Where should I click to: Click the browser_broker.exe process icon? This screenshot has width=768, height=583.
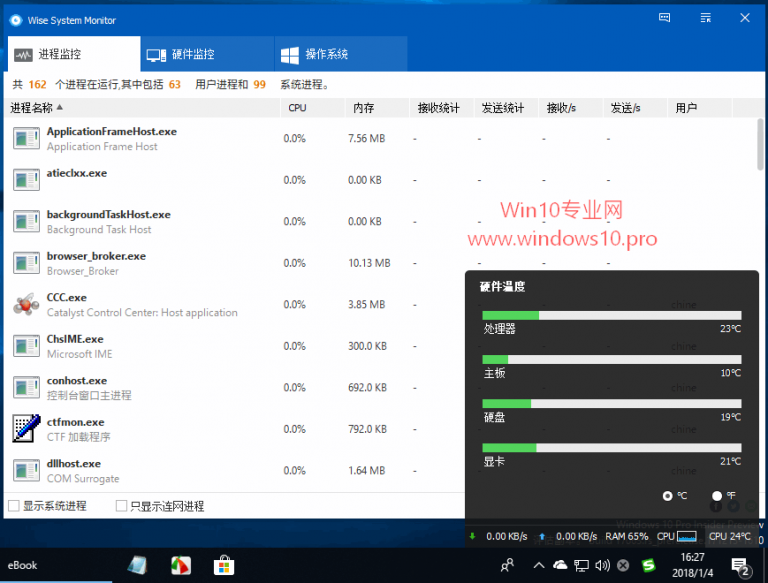coord(26,263)
